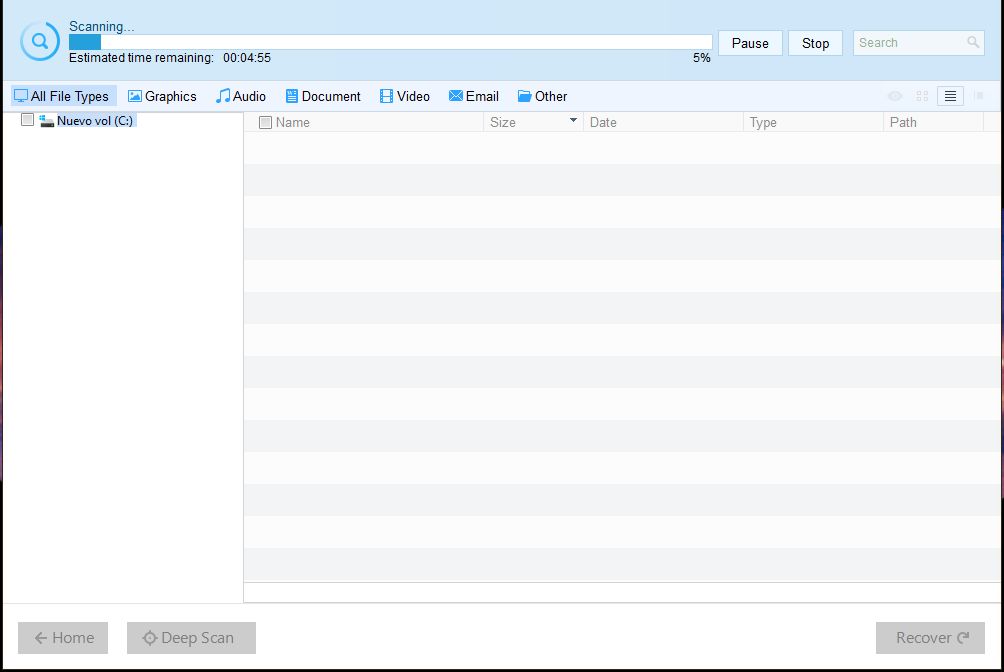Switch to the All File Types tab

click(x=62, y=96)
